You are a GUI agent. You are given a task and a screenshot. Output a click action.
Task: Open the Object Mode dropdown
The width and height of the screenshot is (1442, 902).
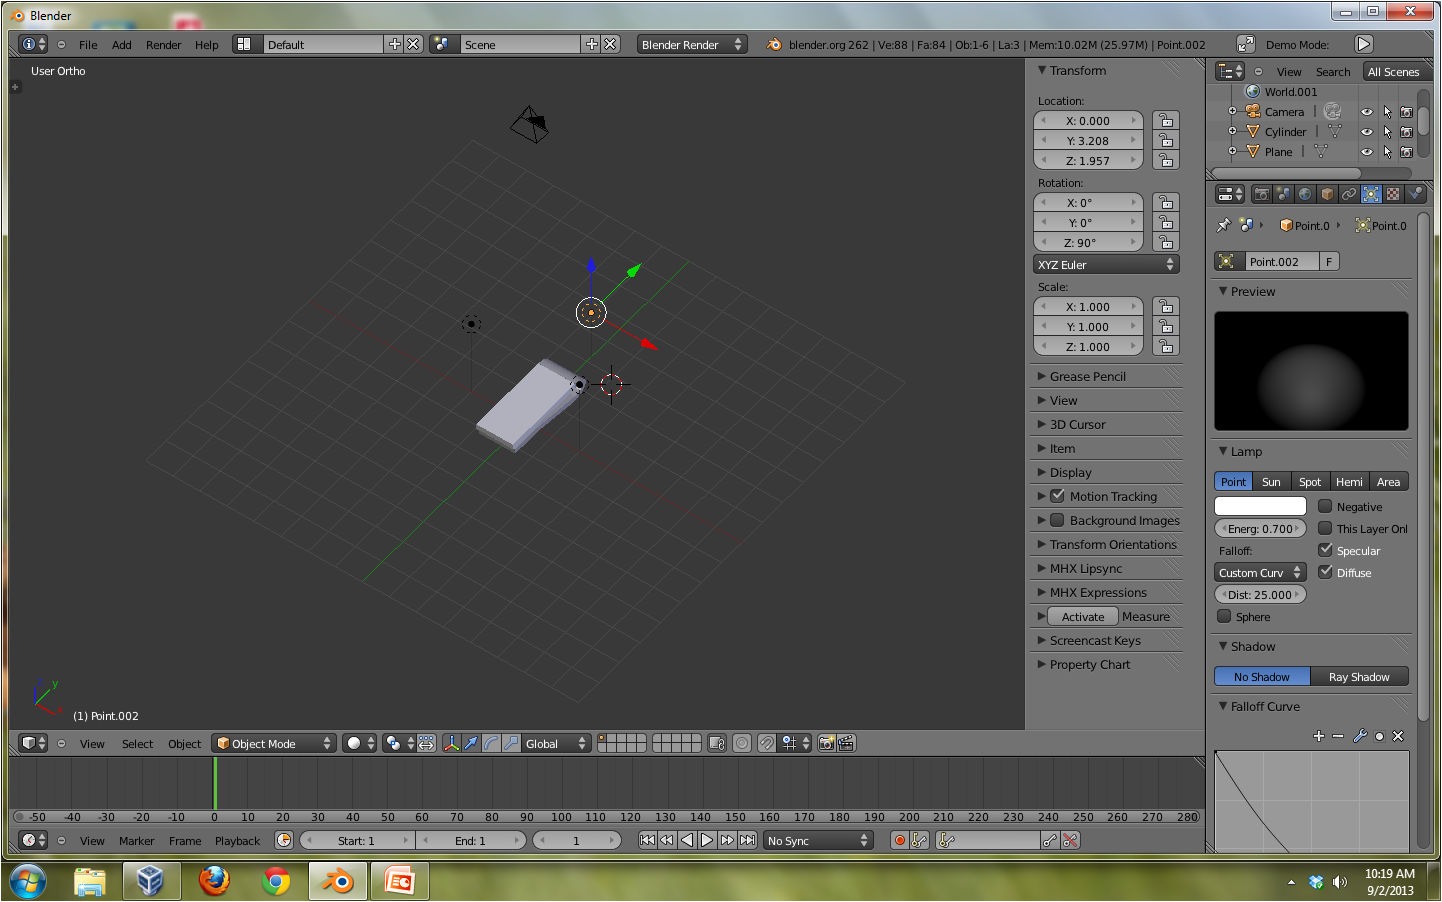click(273, 743)
